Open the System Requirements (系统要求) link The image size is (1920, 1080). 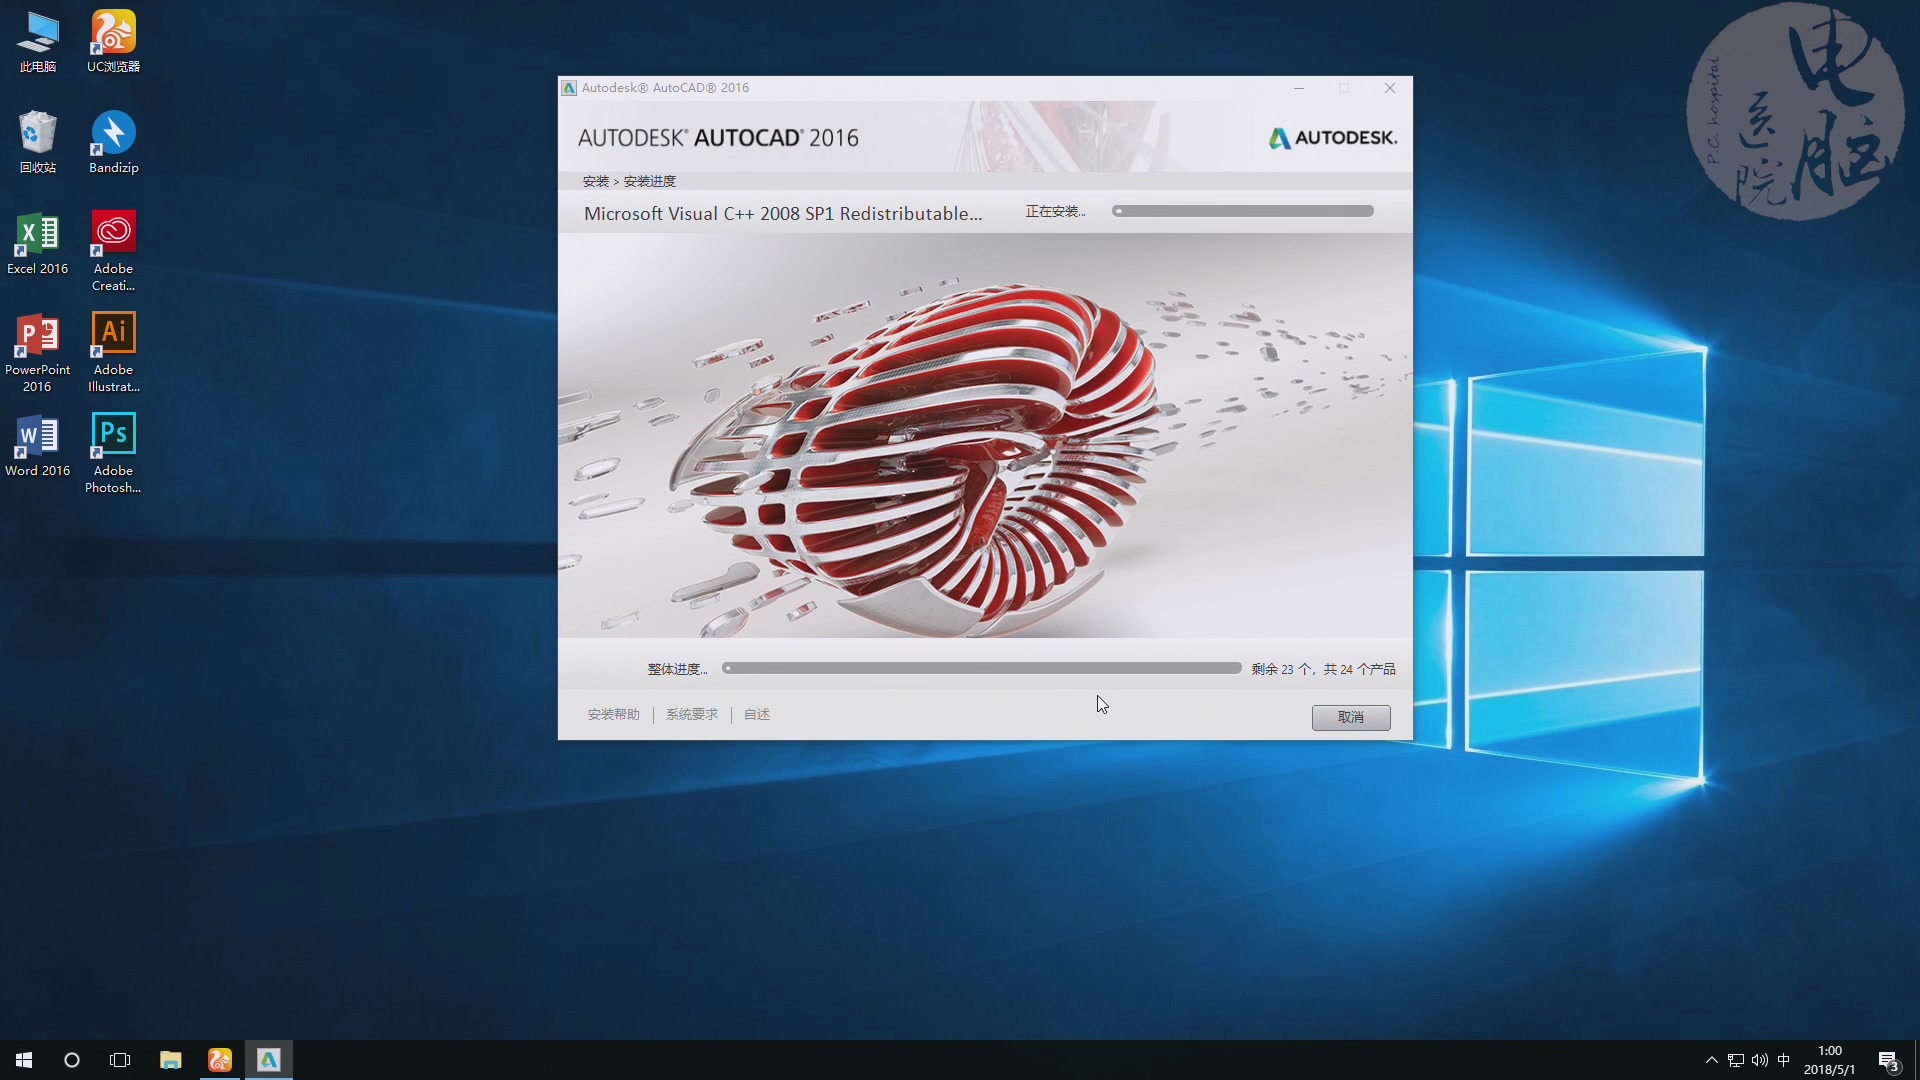691,714
